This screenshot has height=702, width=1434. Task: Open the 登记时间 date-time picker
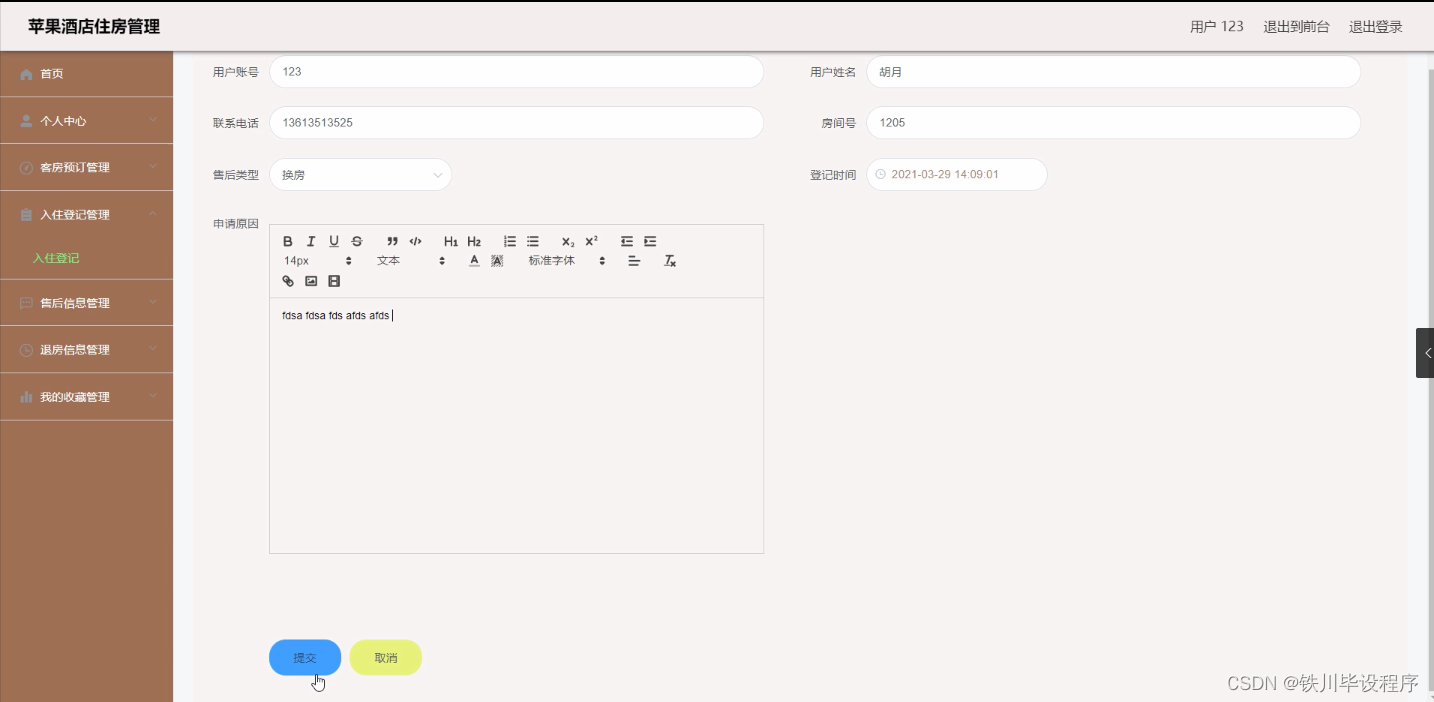tap(957, 174)
